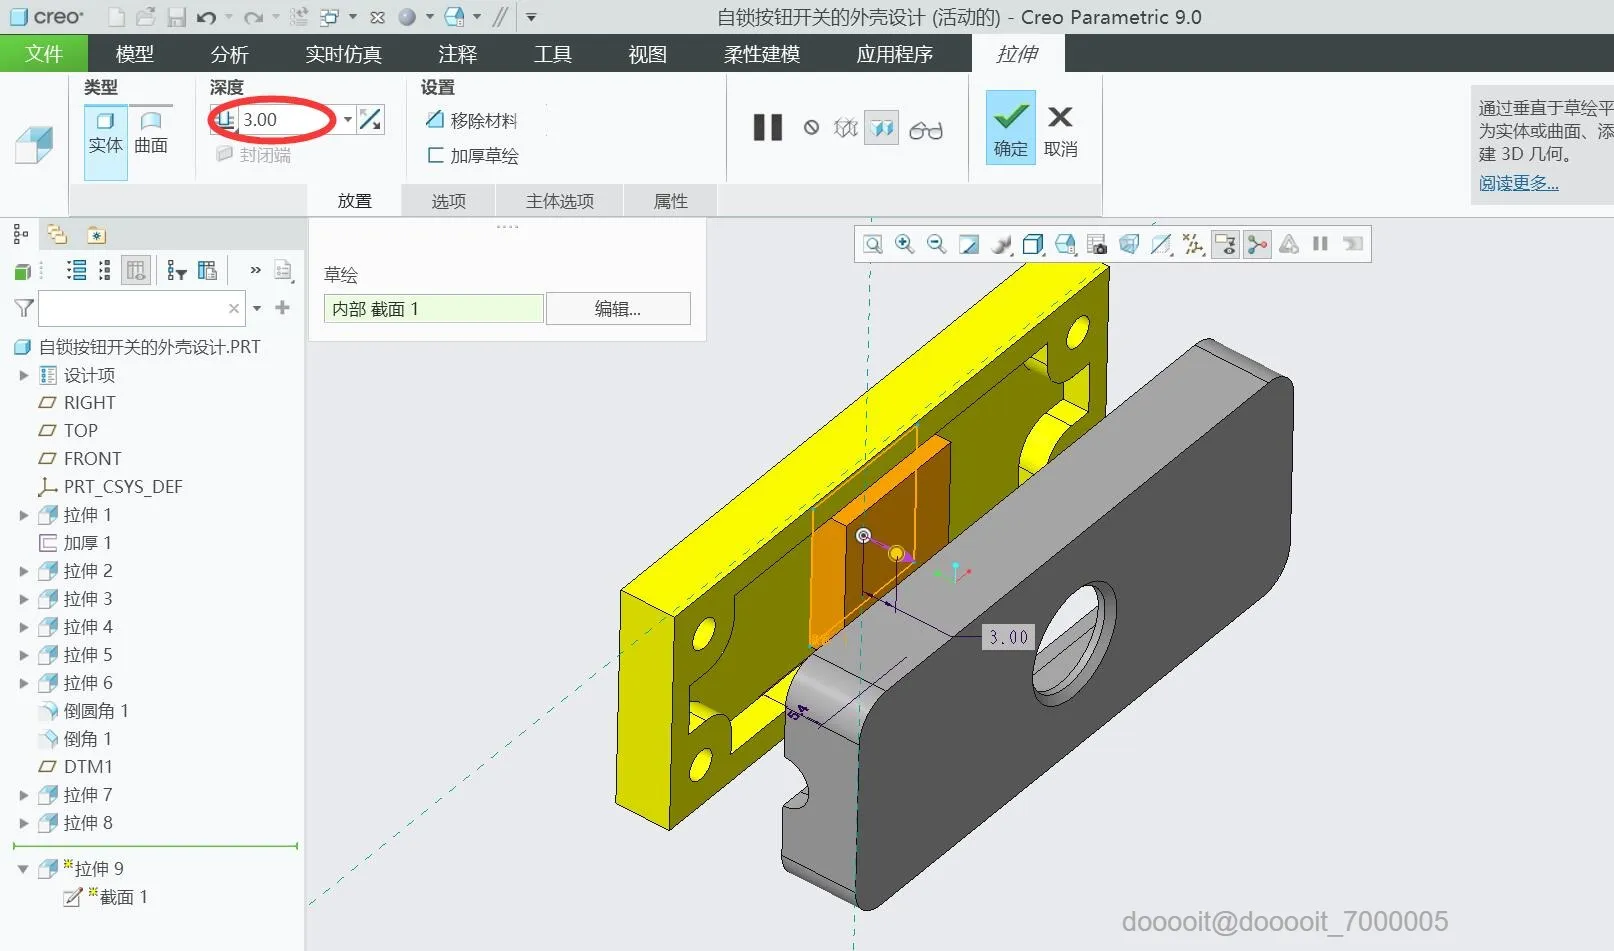Viewport: 1614px width, 951px height.
Task: Toggle the spin center icon
Action: click(1257, 245)
